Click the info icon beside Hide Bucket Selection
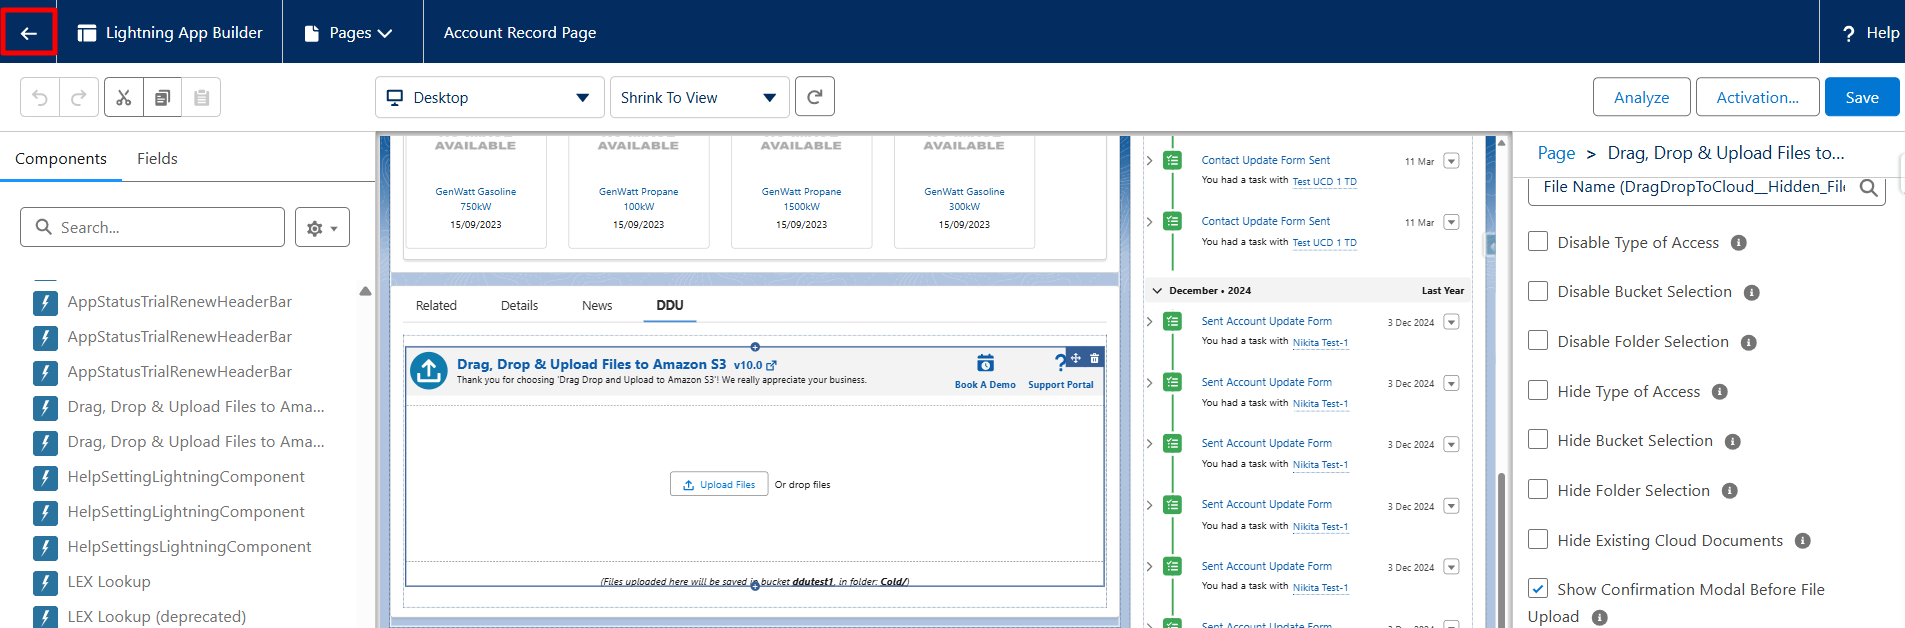Screen dimensions: 1905x628 click(1733, 442)
